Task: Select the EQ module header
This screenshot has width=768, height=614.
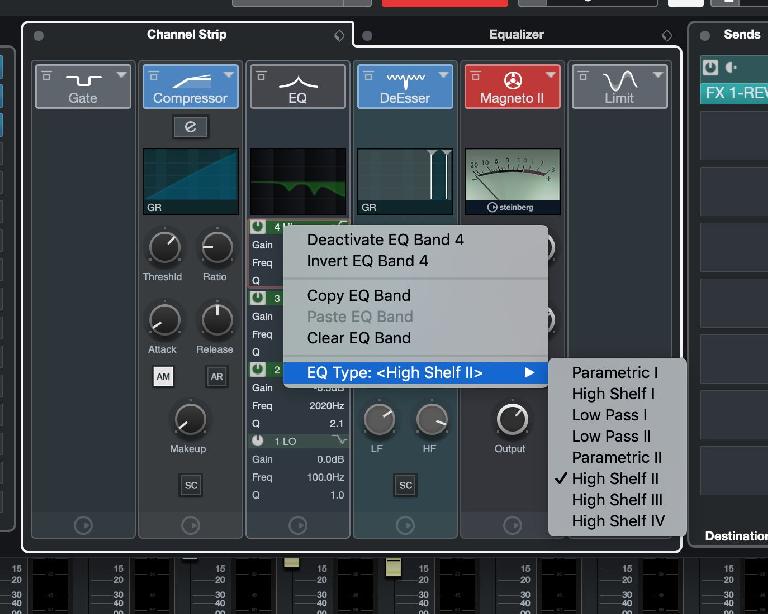Action: point(297,86)
